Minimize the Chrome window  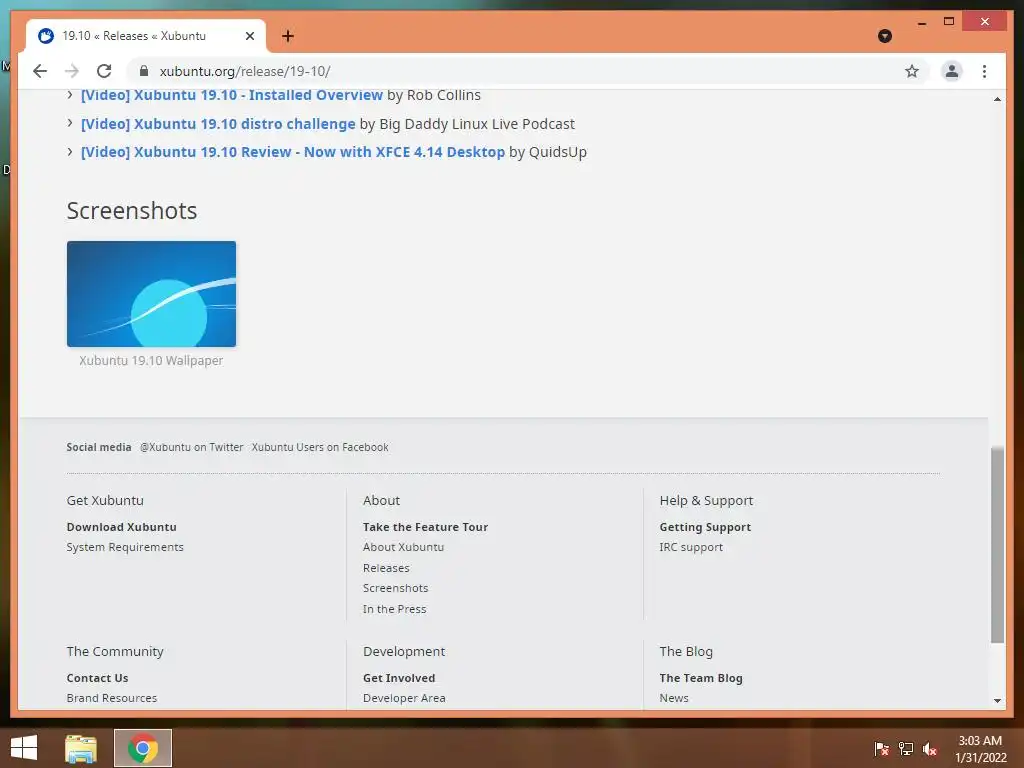pyautogui.click(x=921, y=22)
